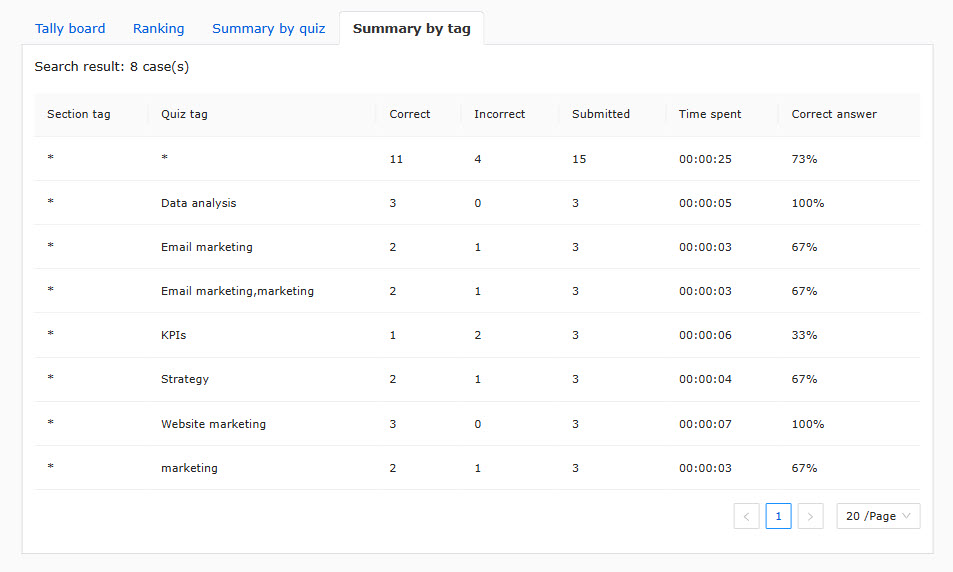Open the 20 /Page size dropdown

(x=878, y=516)
